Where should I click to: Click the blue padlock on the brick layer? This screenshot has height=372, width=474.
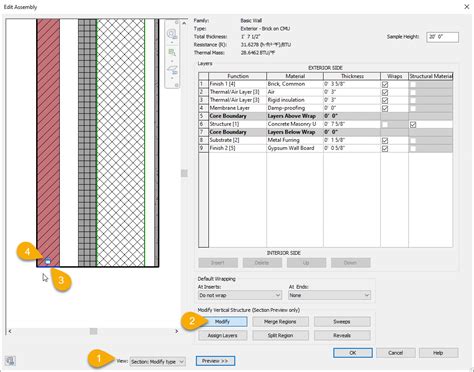point(48,262)
